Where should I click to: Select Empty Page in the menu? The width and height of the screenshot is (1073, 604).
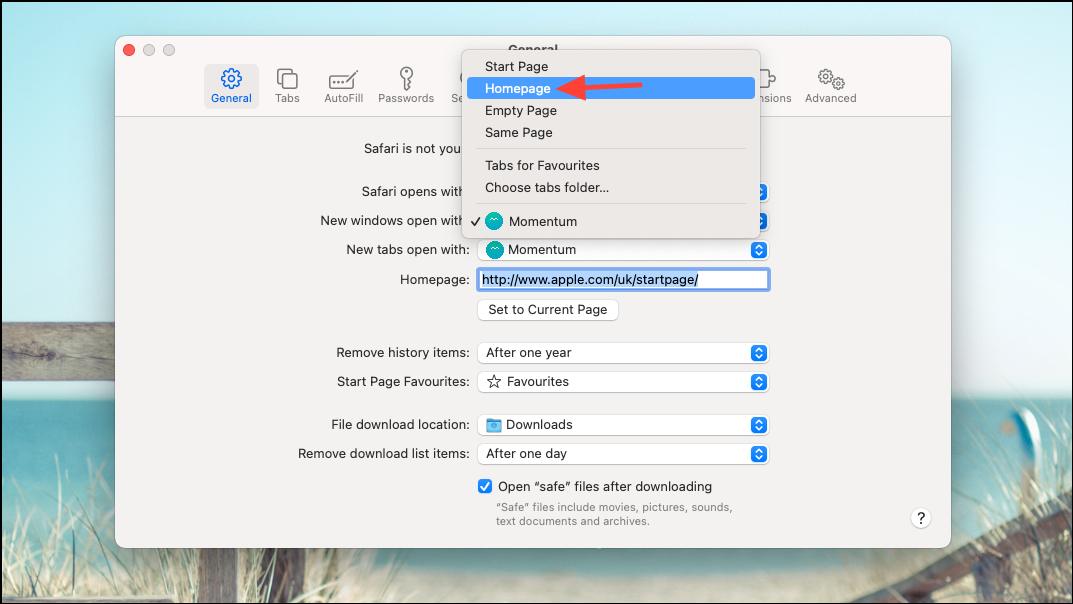click(520, 110)
